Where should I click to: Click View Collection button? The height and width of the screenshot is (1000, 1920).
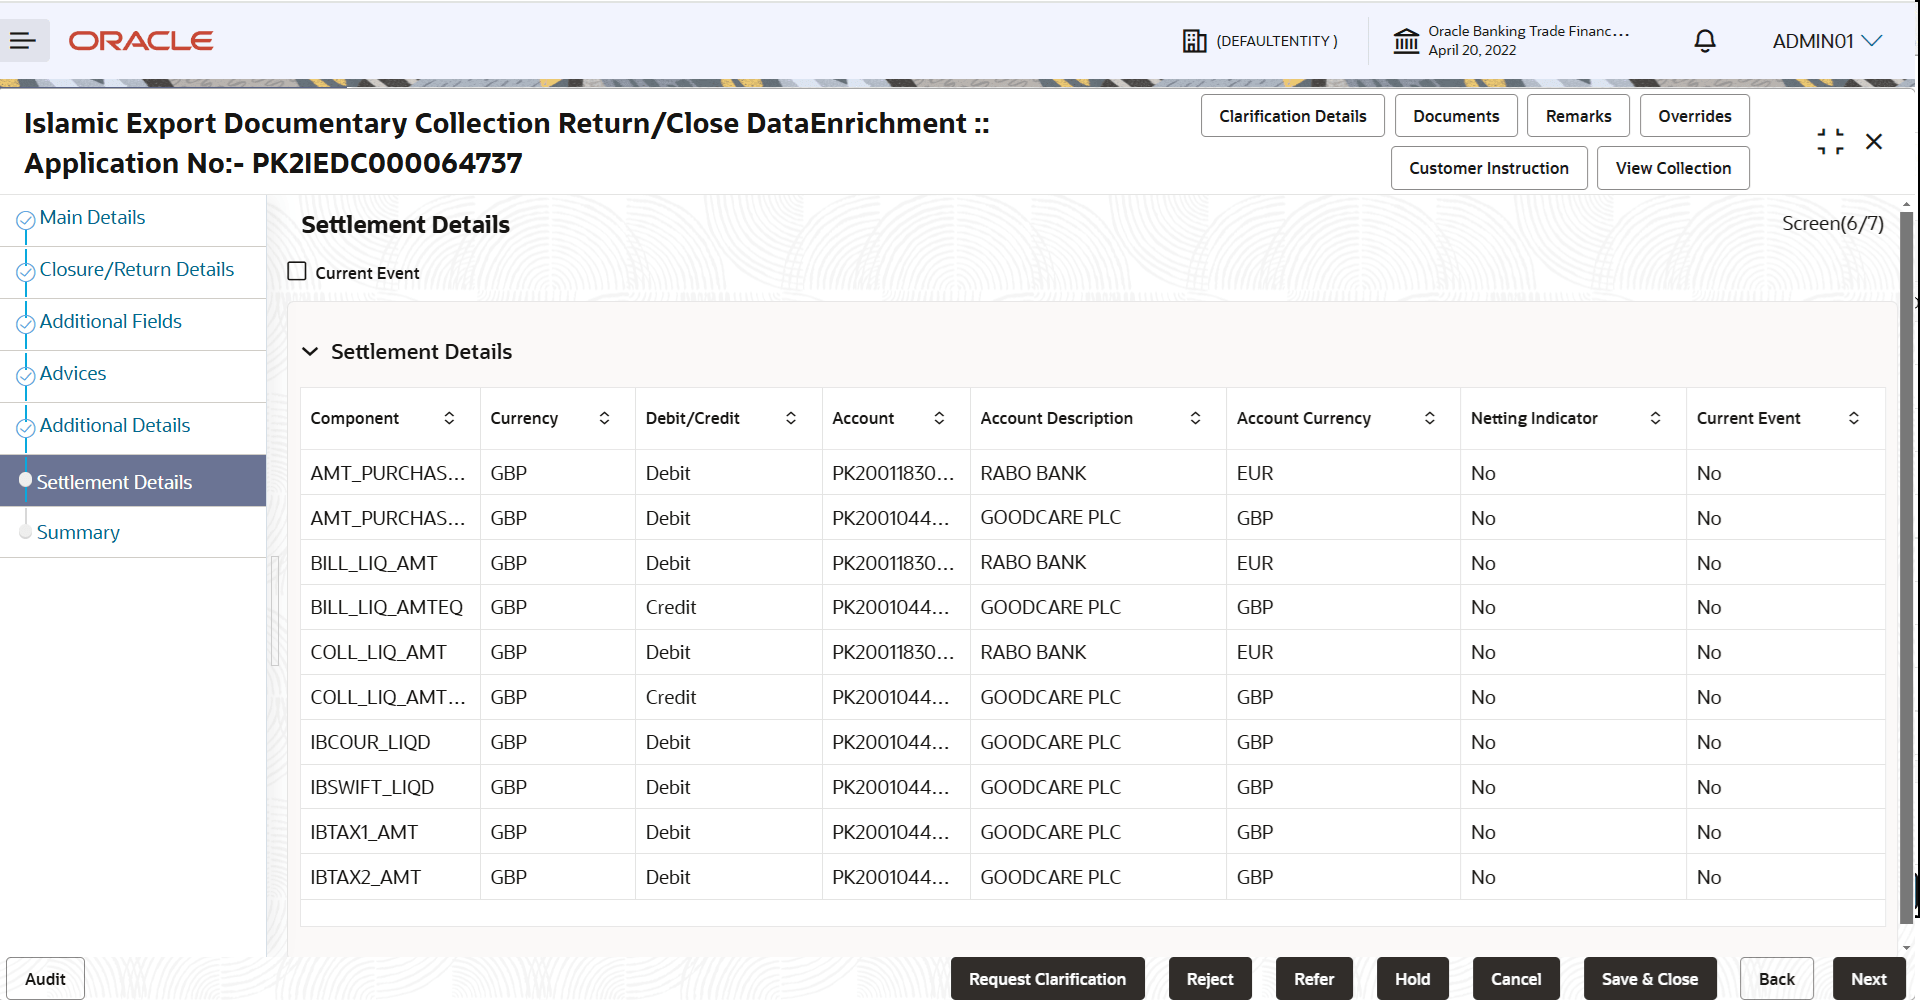click(1673, 168)
